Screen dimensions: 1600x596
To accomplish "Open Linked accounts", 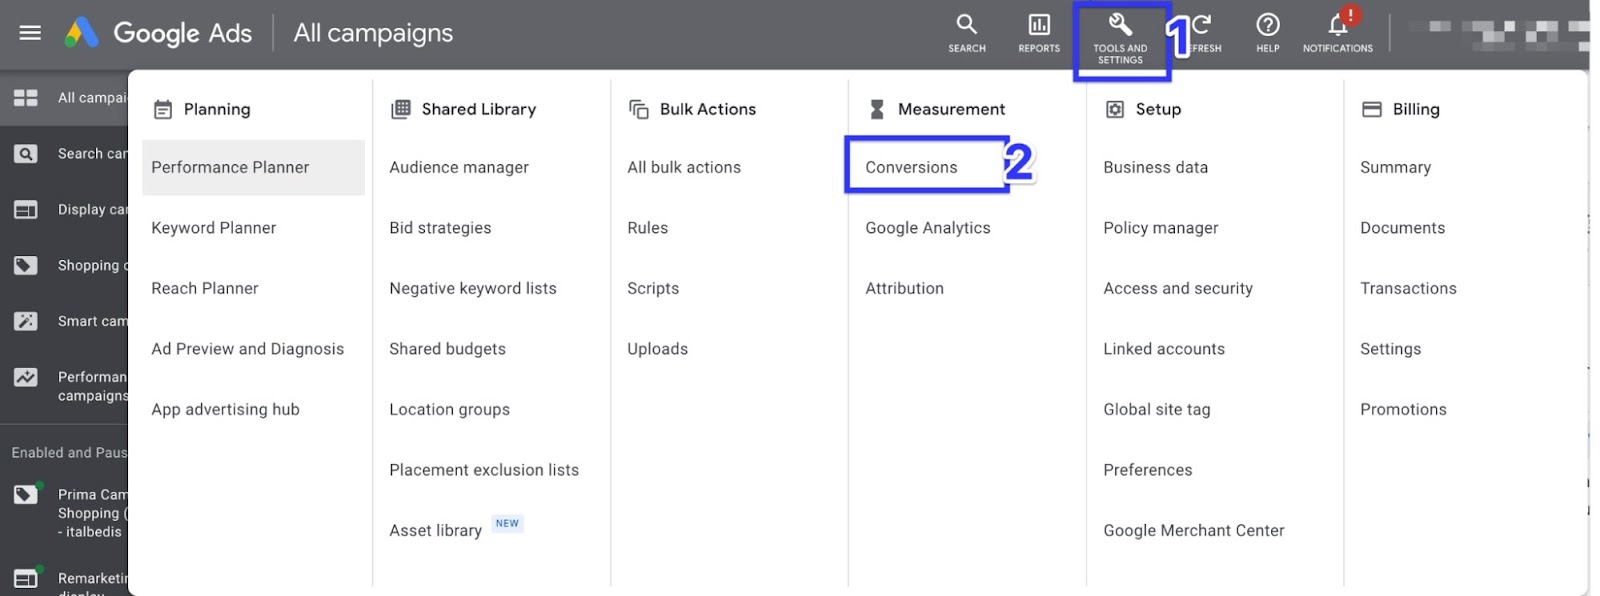I will pyautogui.click(x=1163, y=349).
